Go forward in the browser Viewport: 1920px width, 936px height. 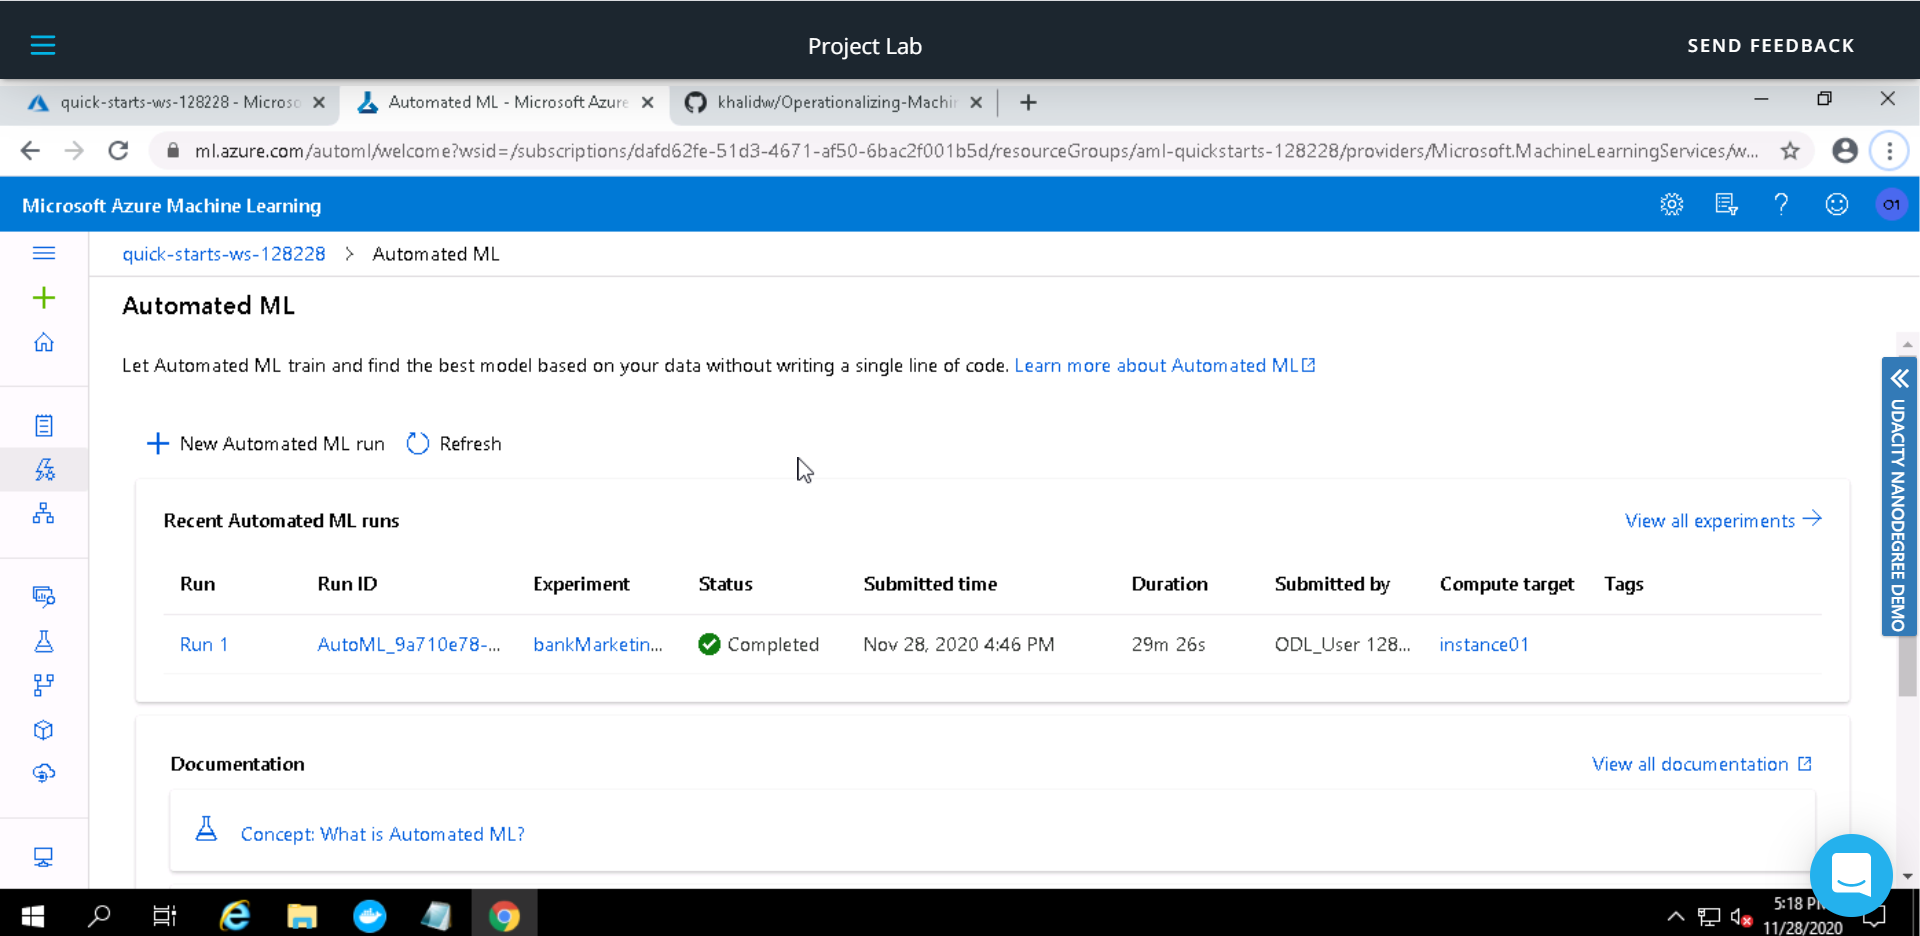click(74, 150)
